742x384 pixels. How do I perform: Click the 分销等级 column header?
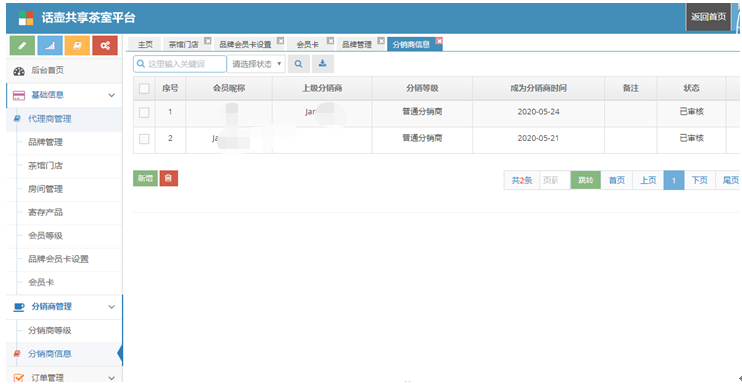click(x=422, y=89)
